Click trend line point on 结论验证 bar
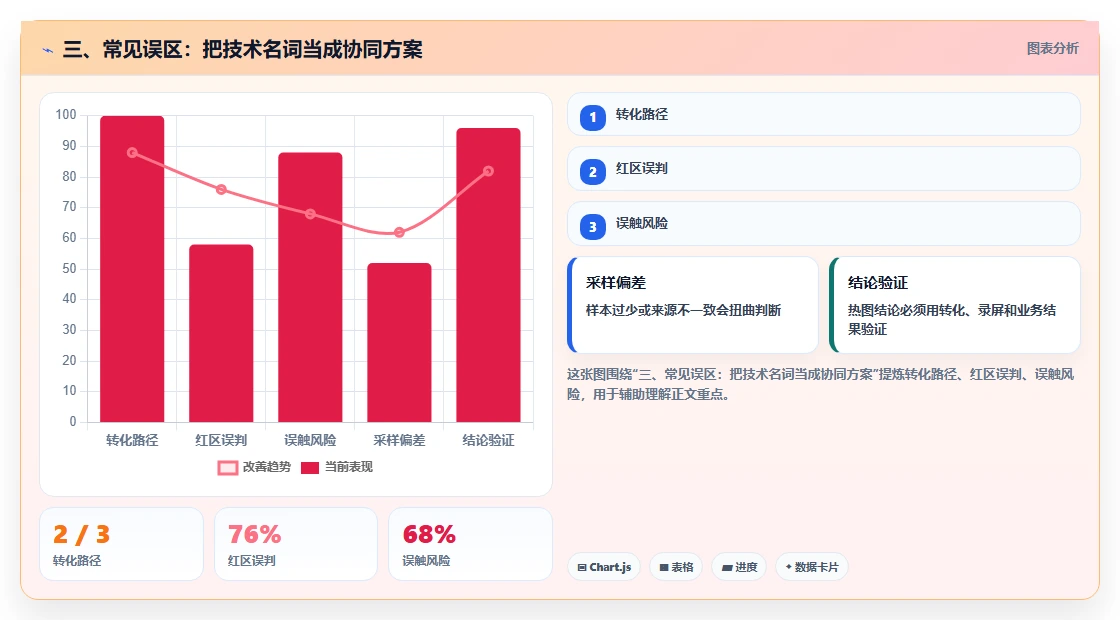The width and height of the screenshot is (1120, 620). [x=489, y=171]
